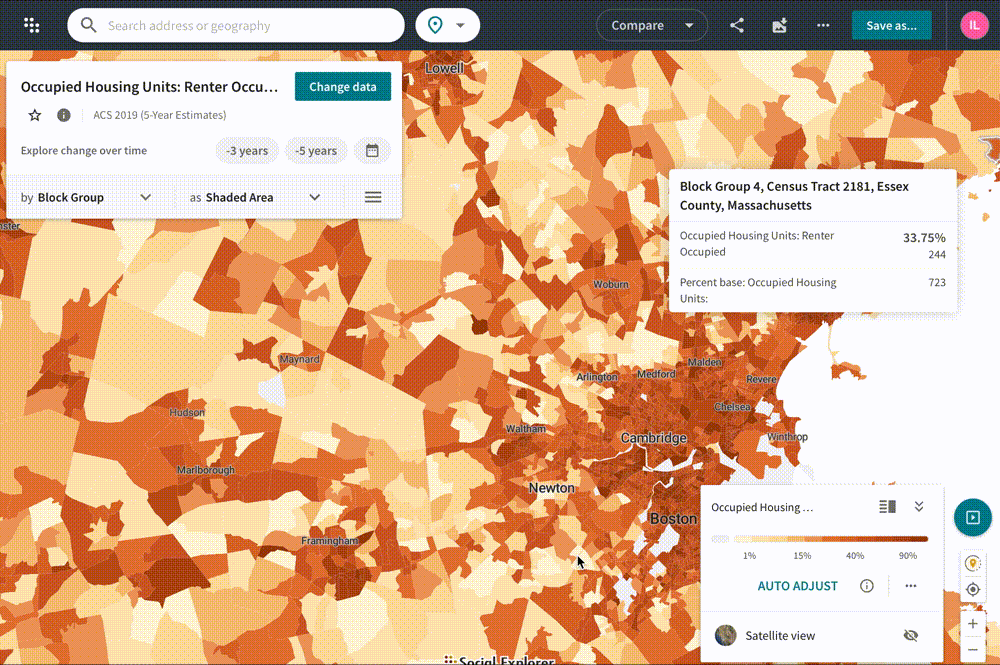The height and width of the screenshot is (665, 1000).
Task: Click the search magnifier icon
Action: (88, 26)
